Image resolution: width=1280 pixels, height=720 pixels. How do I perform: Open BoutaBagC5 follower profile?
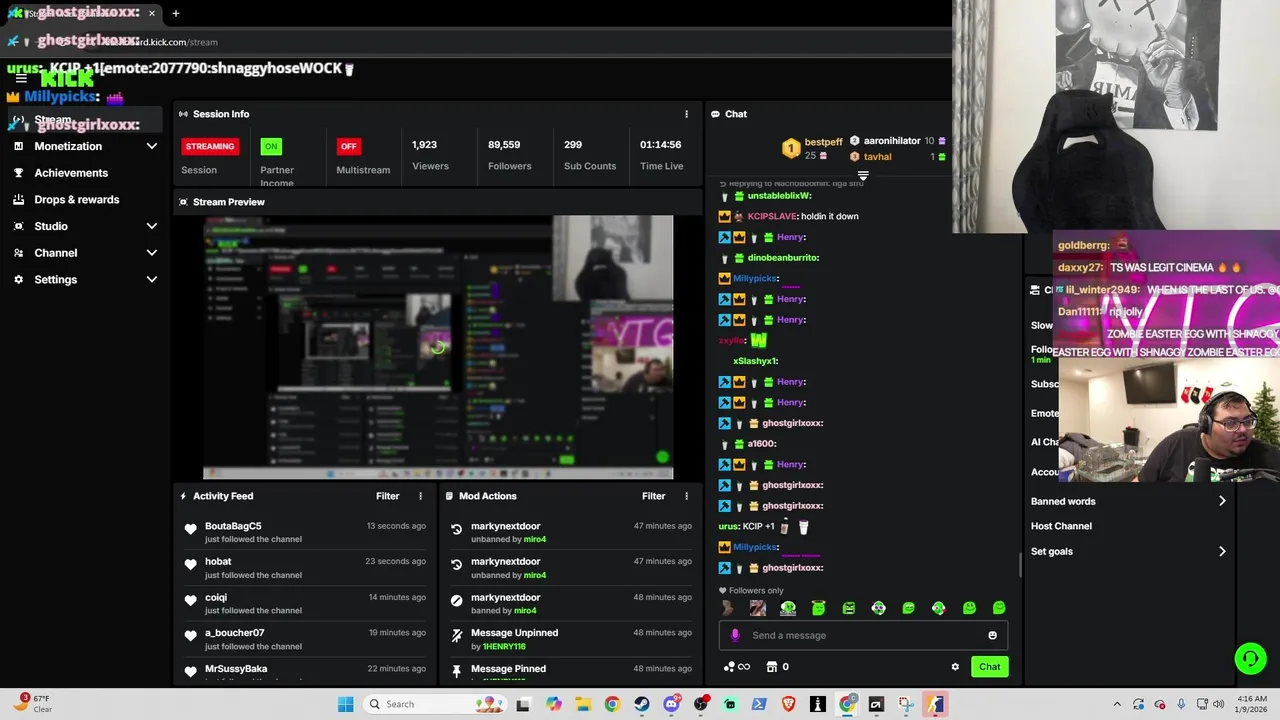pos(233,526)
